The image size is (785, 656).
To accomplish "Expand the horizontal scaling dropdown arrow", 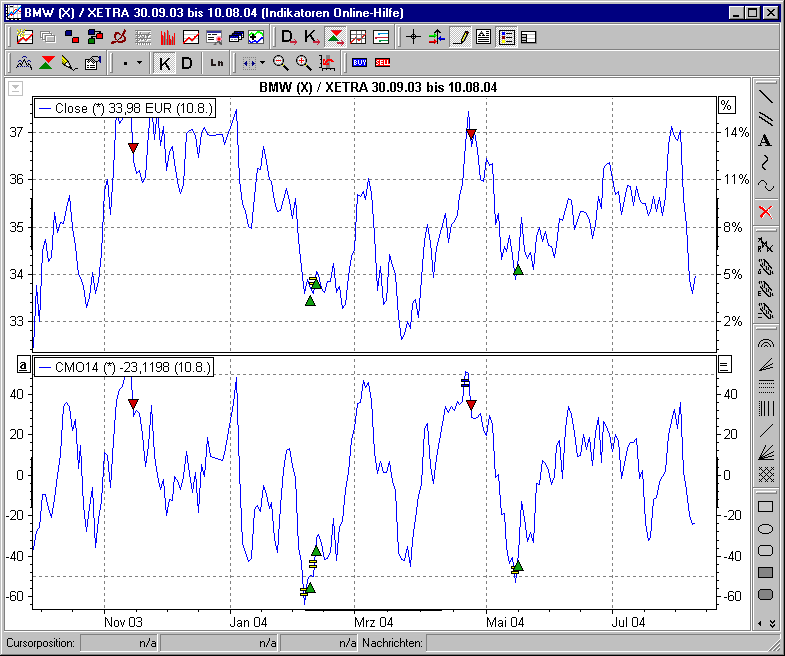I will (262, 63).
